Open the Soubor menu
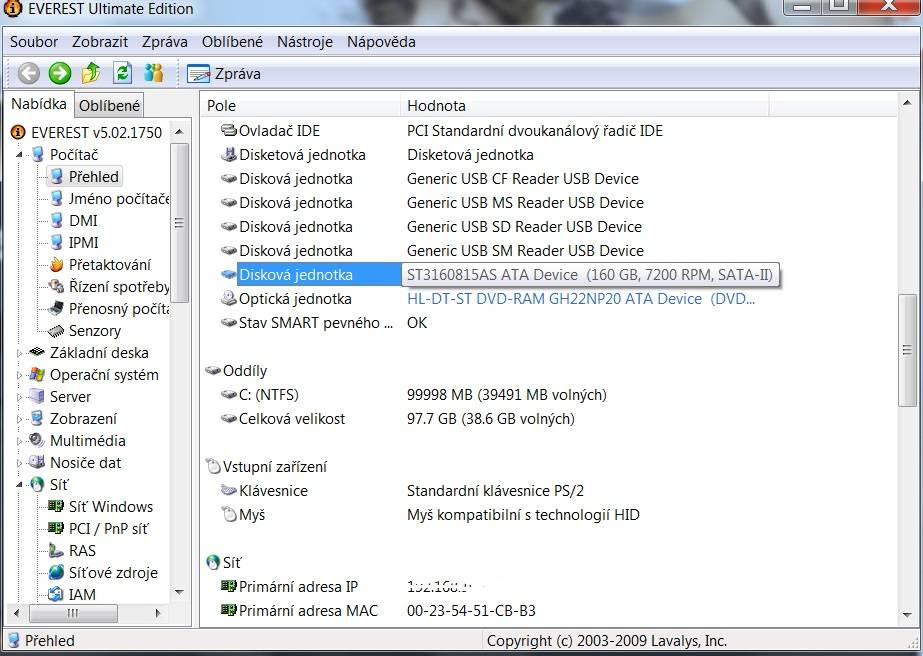Viewport: 923px width, 656px height. [34, 42]
